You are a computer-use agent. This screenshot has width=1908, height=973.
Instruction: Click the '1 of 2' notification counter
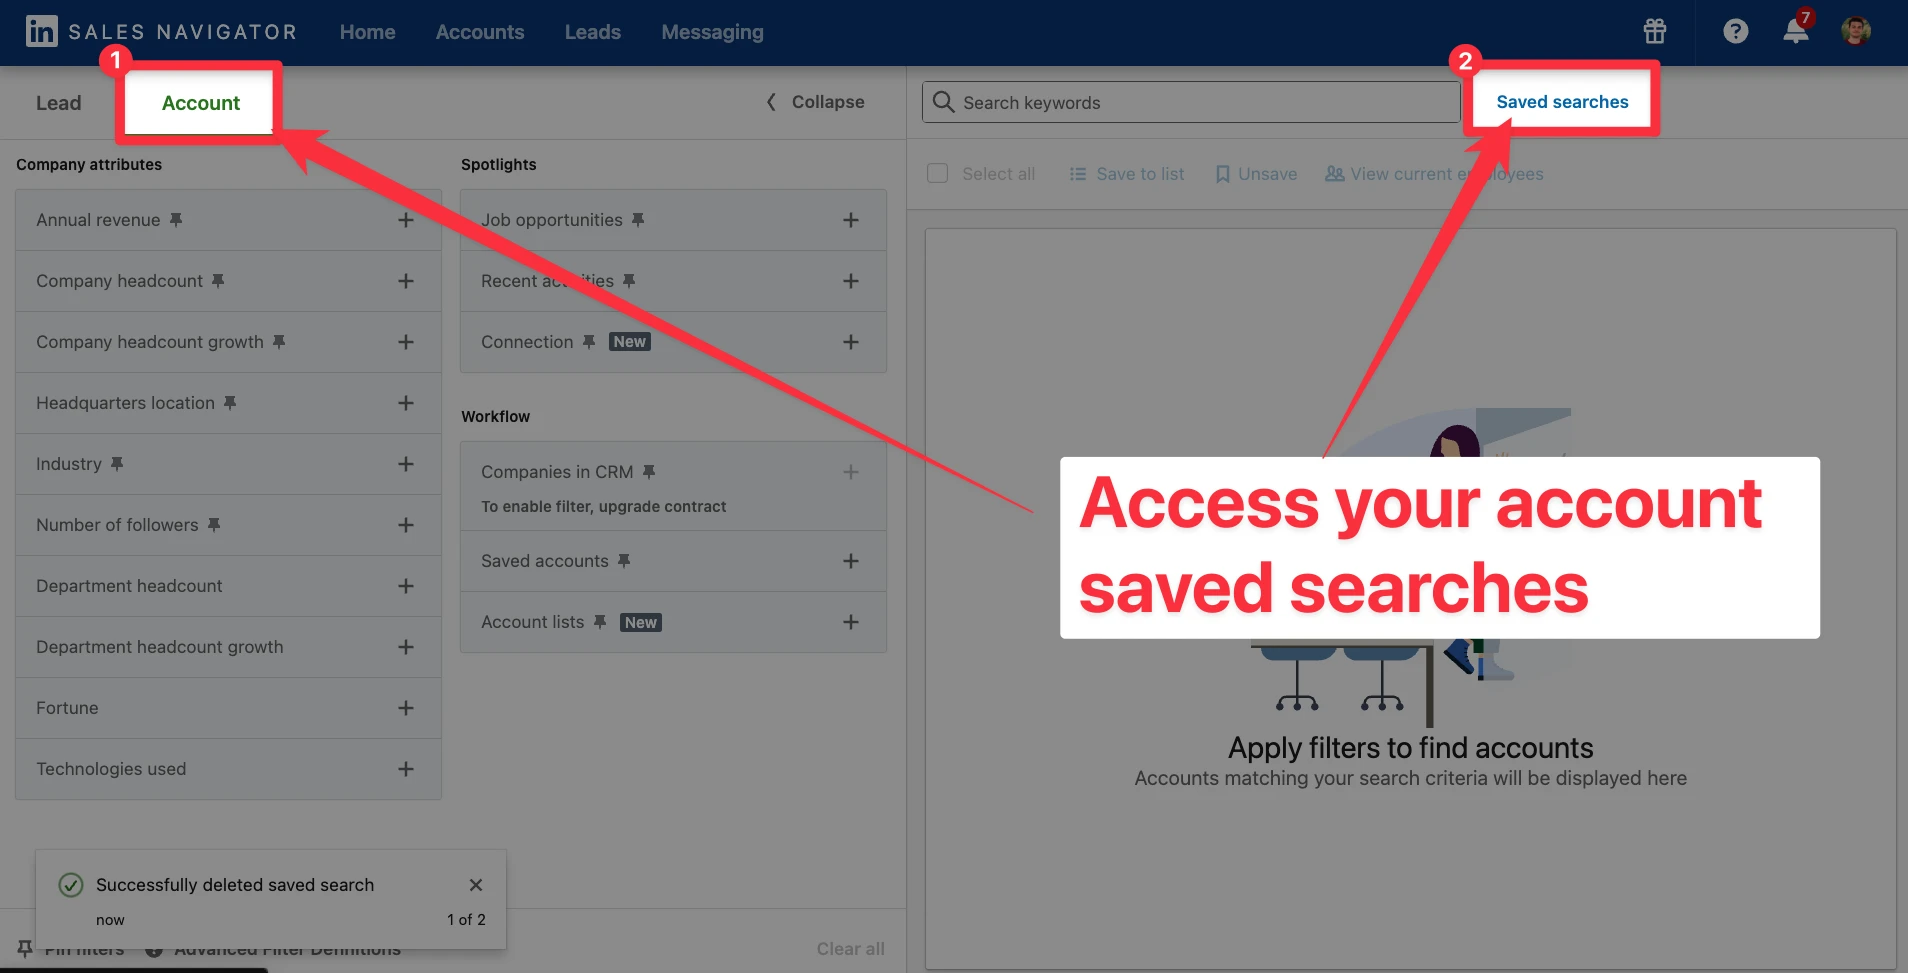point(466,920)
